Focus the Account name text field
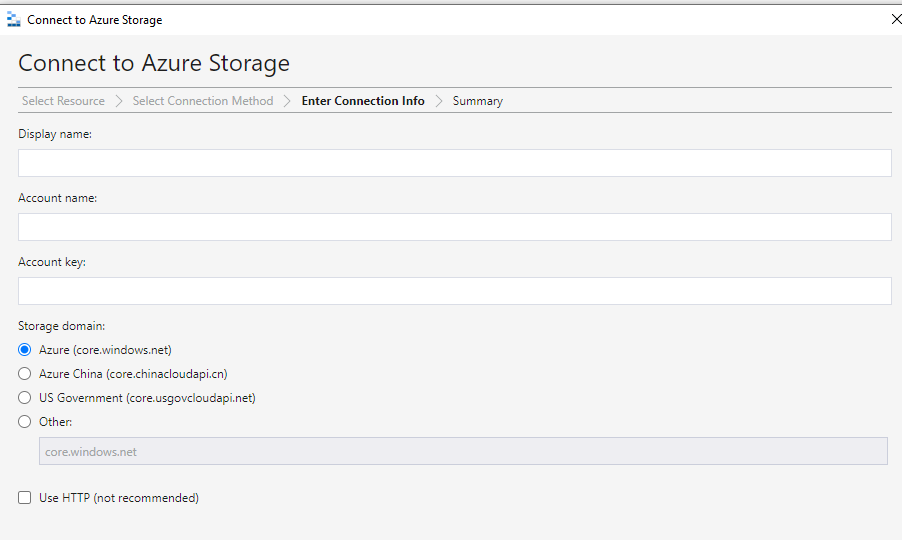Screen dimensions: 902x540 (454, 227)
